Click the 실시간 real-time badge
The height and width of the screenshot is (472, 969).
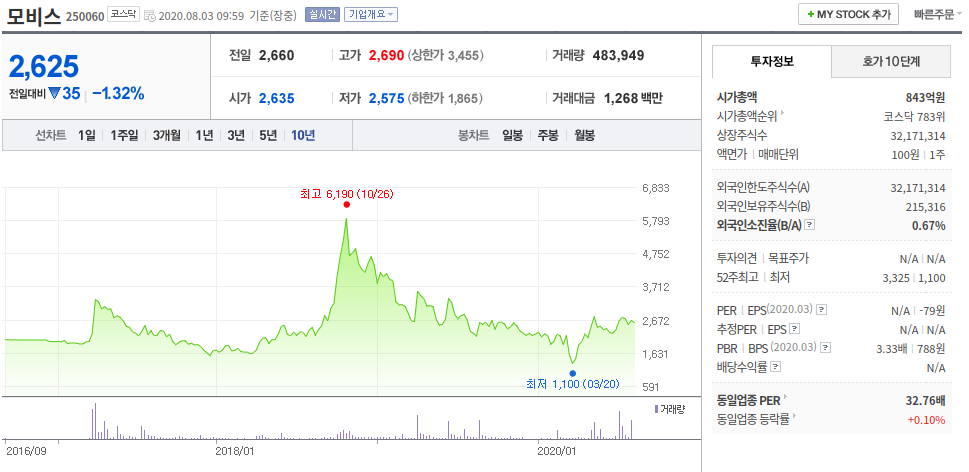click(322, 15)
